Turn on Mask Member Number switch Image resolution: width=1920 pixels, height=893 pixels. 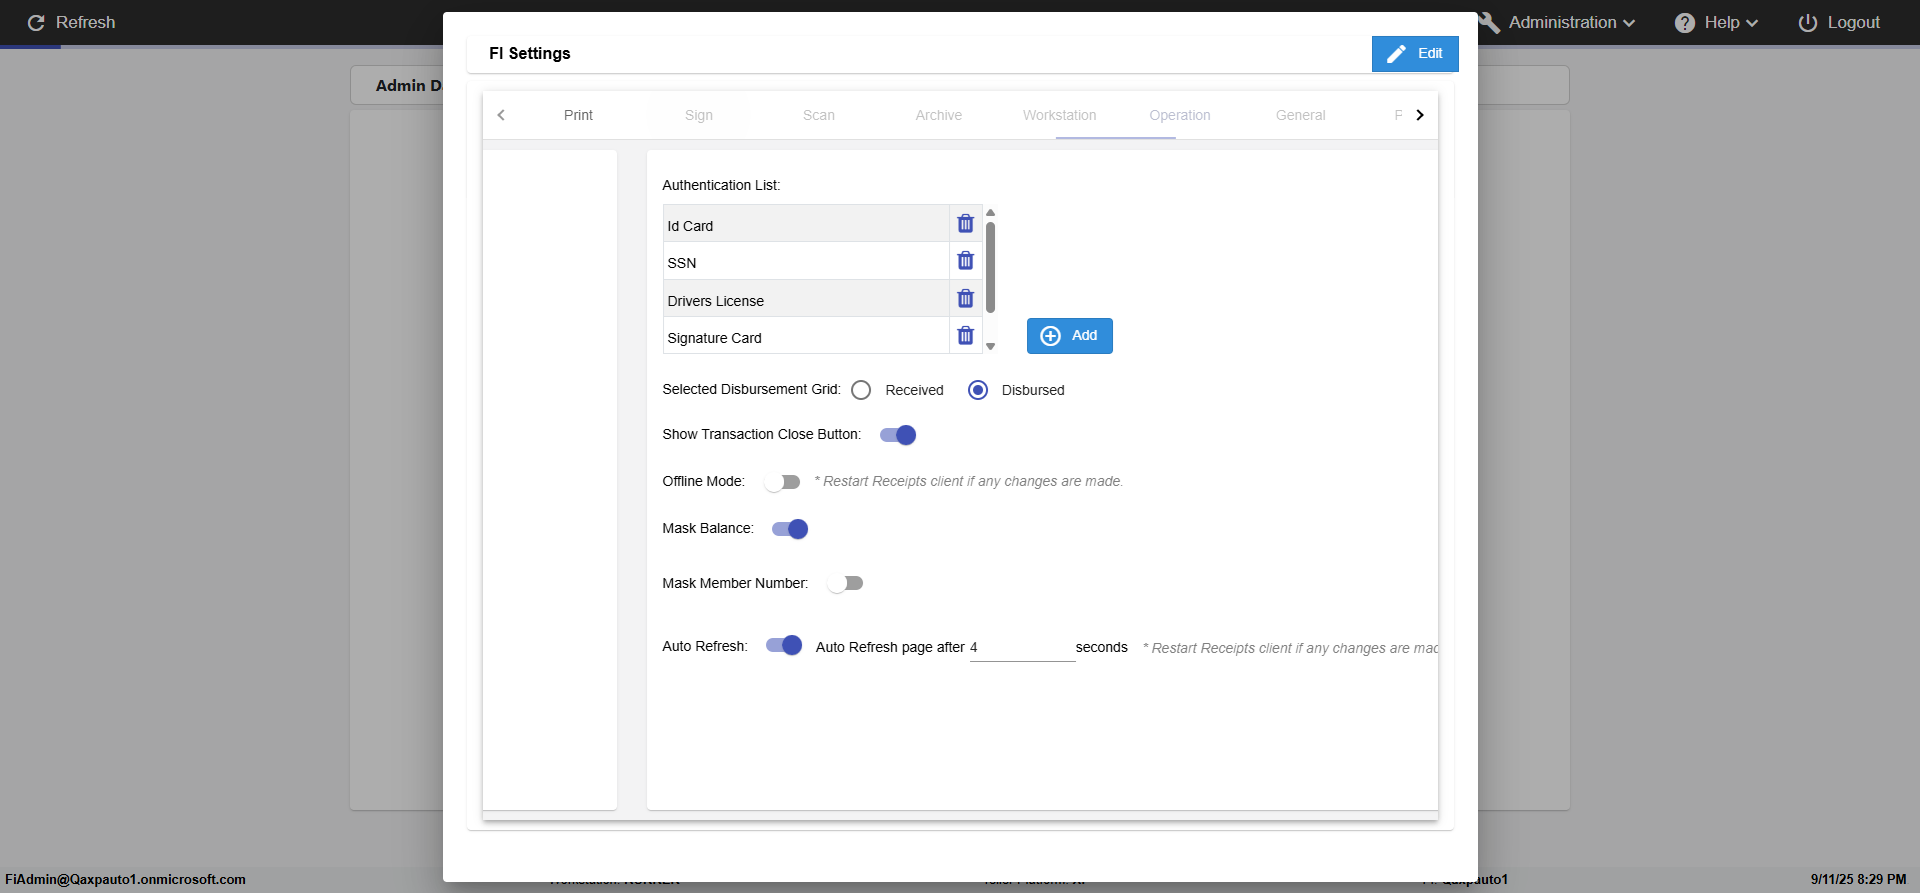[845, 583]
